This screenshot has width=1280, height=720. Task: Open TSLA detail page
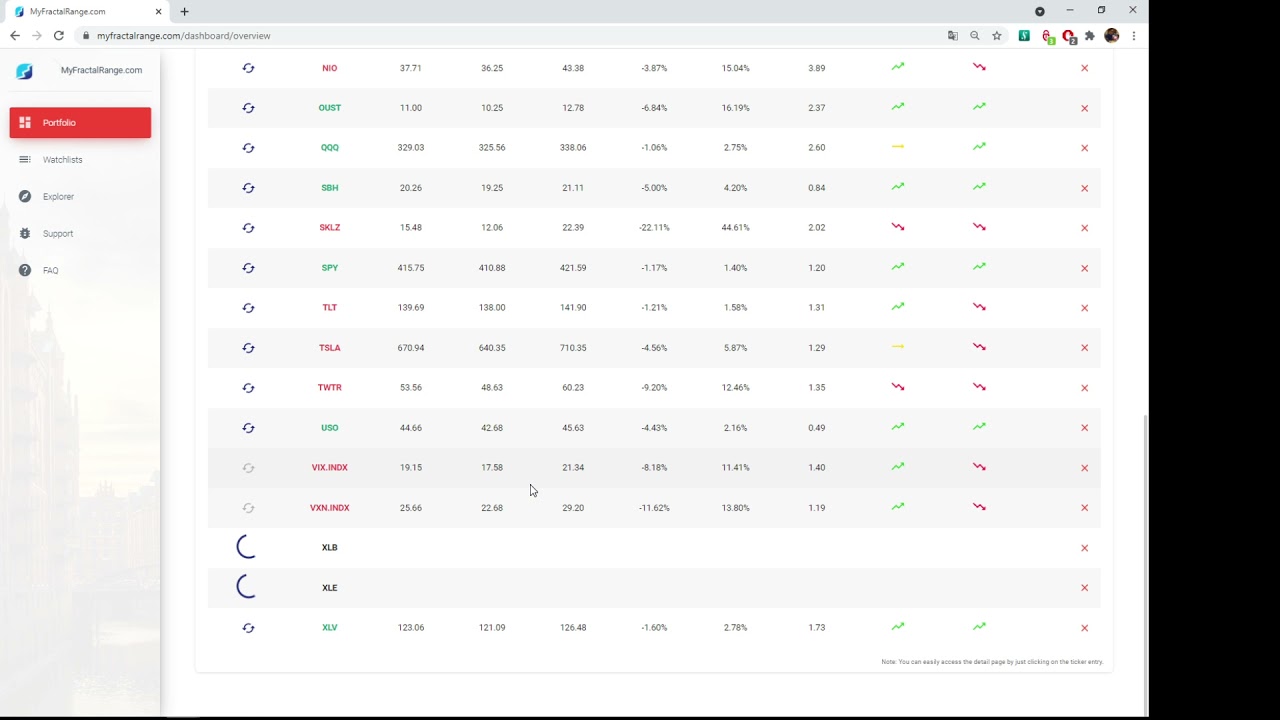329,348
